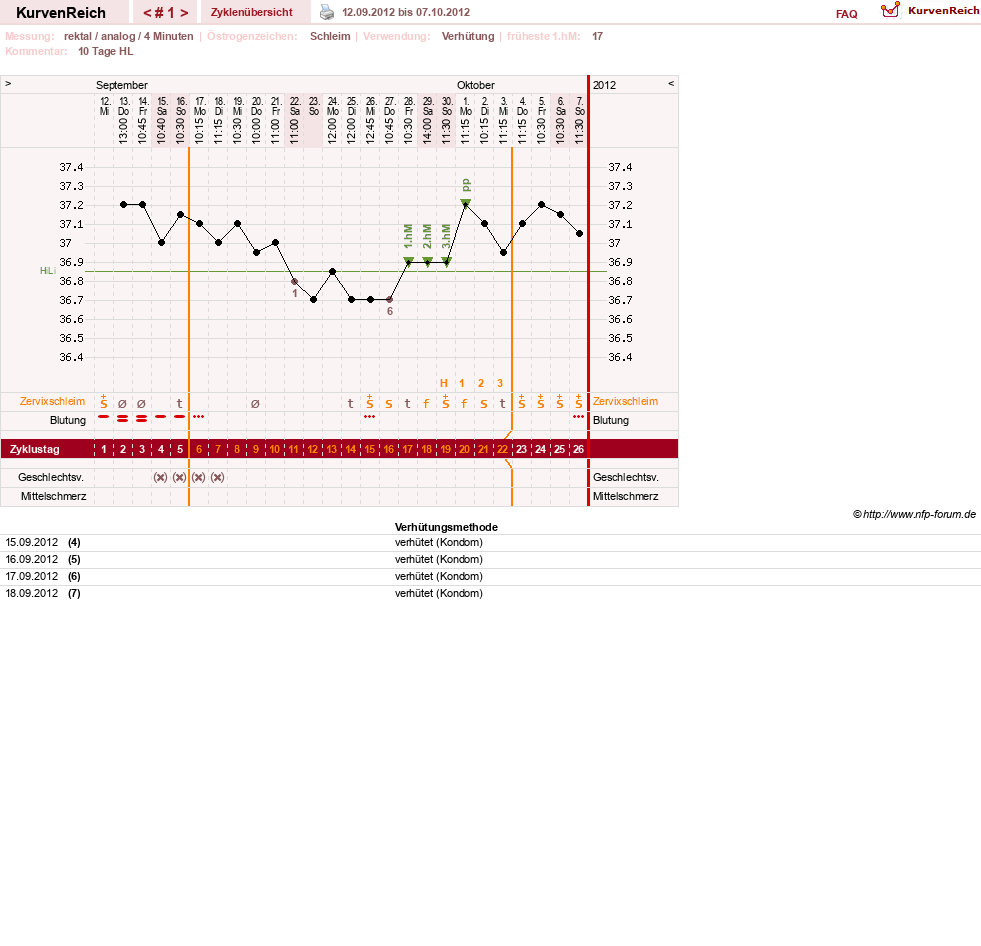Select cycle day 6 in Zyklustag row
Image resolution: width=981 pixels, height=946 pixels.
[x=199, y=449]
